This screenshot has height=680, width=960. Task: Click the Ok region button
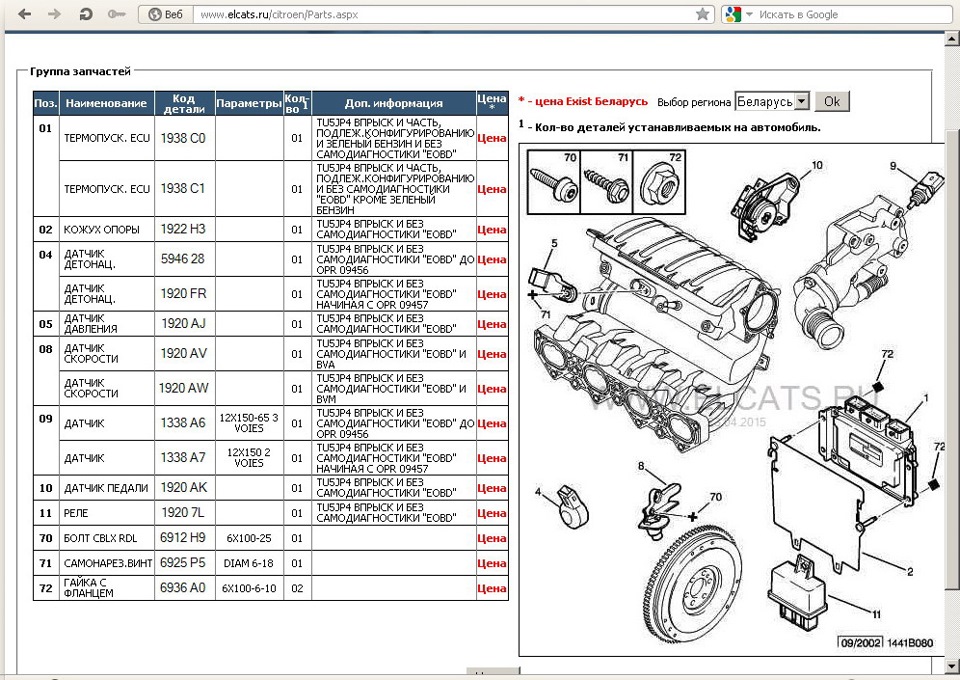coord(831,102)
